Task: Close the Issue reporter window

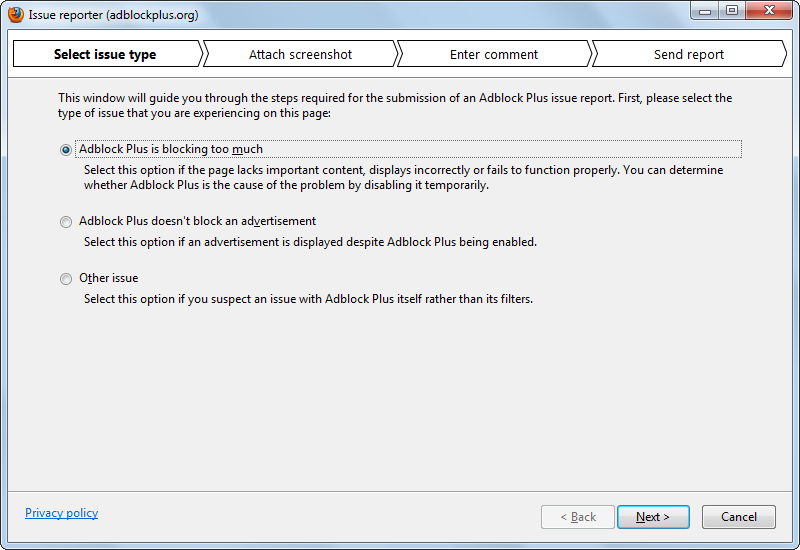Action: coord(767,11)
